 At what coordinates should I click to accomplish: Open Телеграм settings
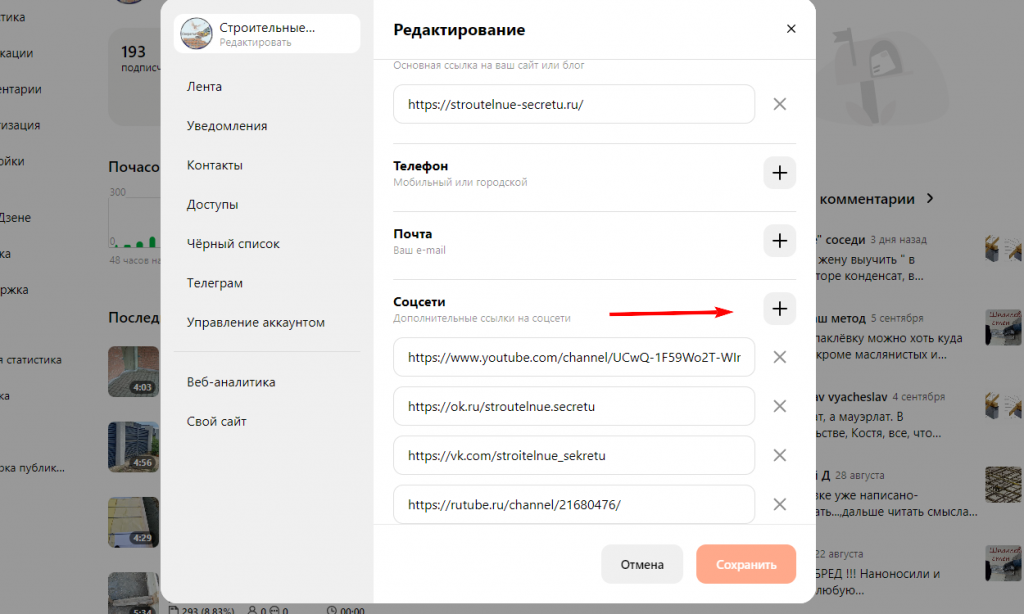click(215, 283)
